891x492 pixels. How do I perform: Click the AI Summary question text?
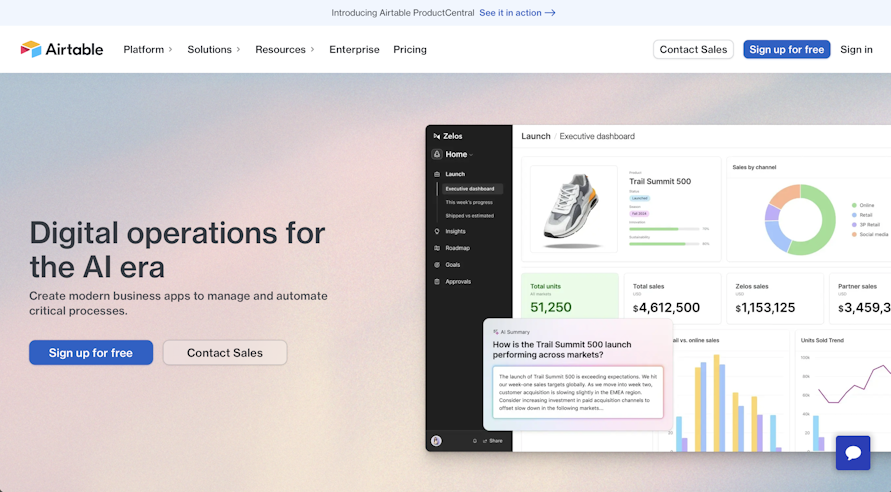[x=562, y=349]
